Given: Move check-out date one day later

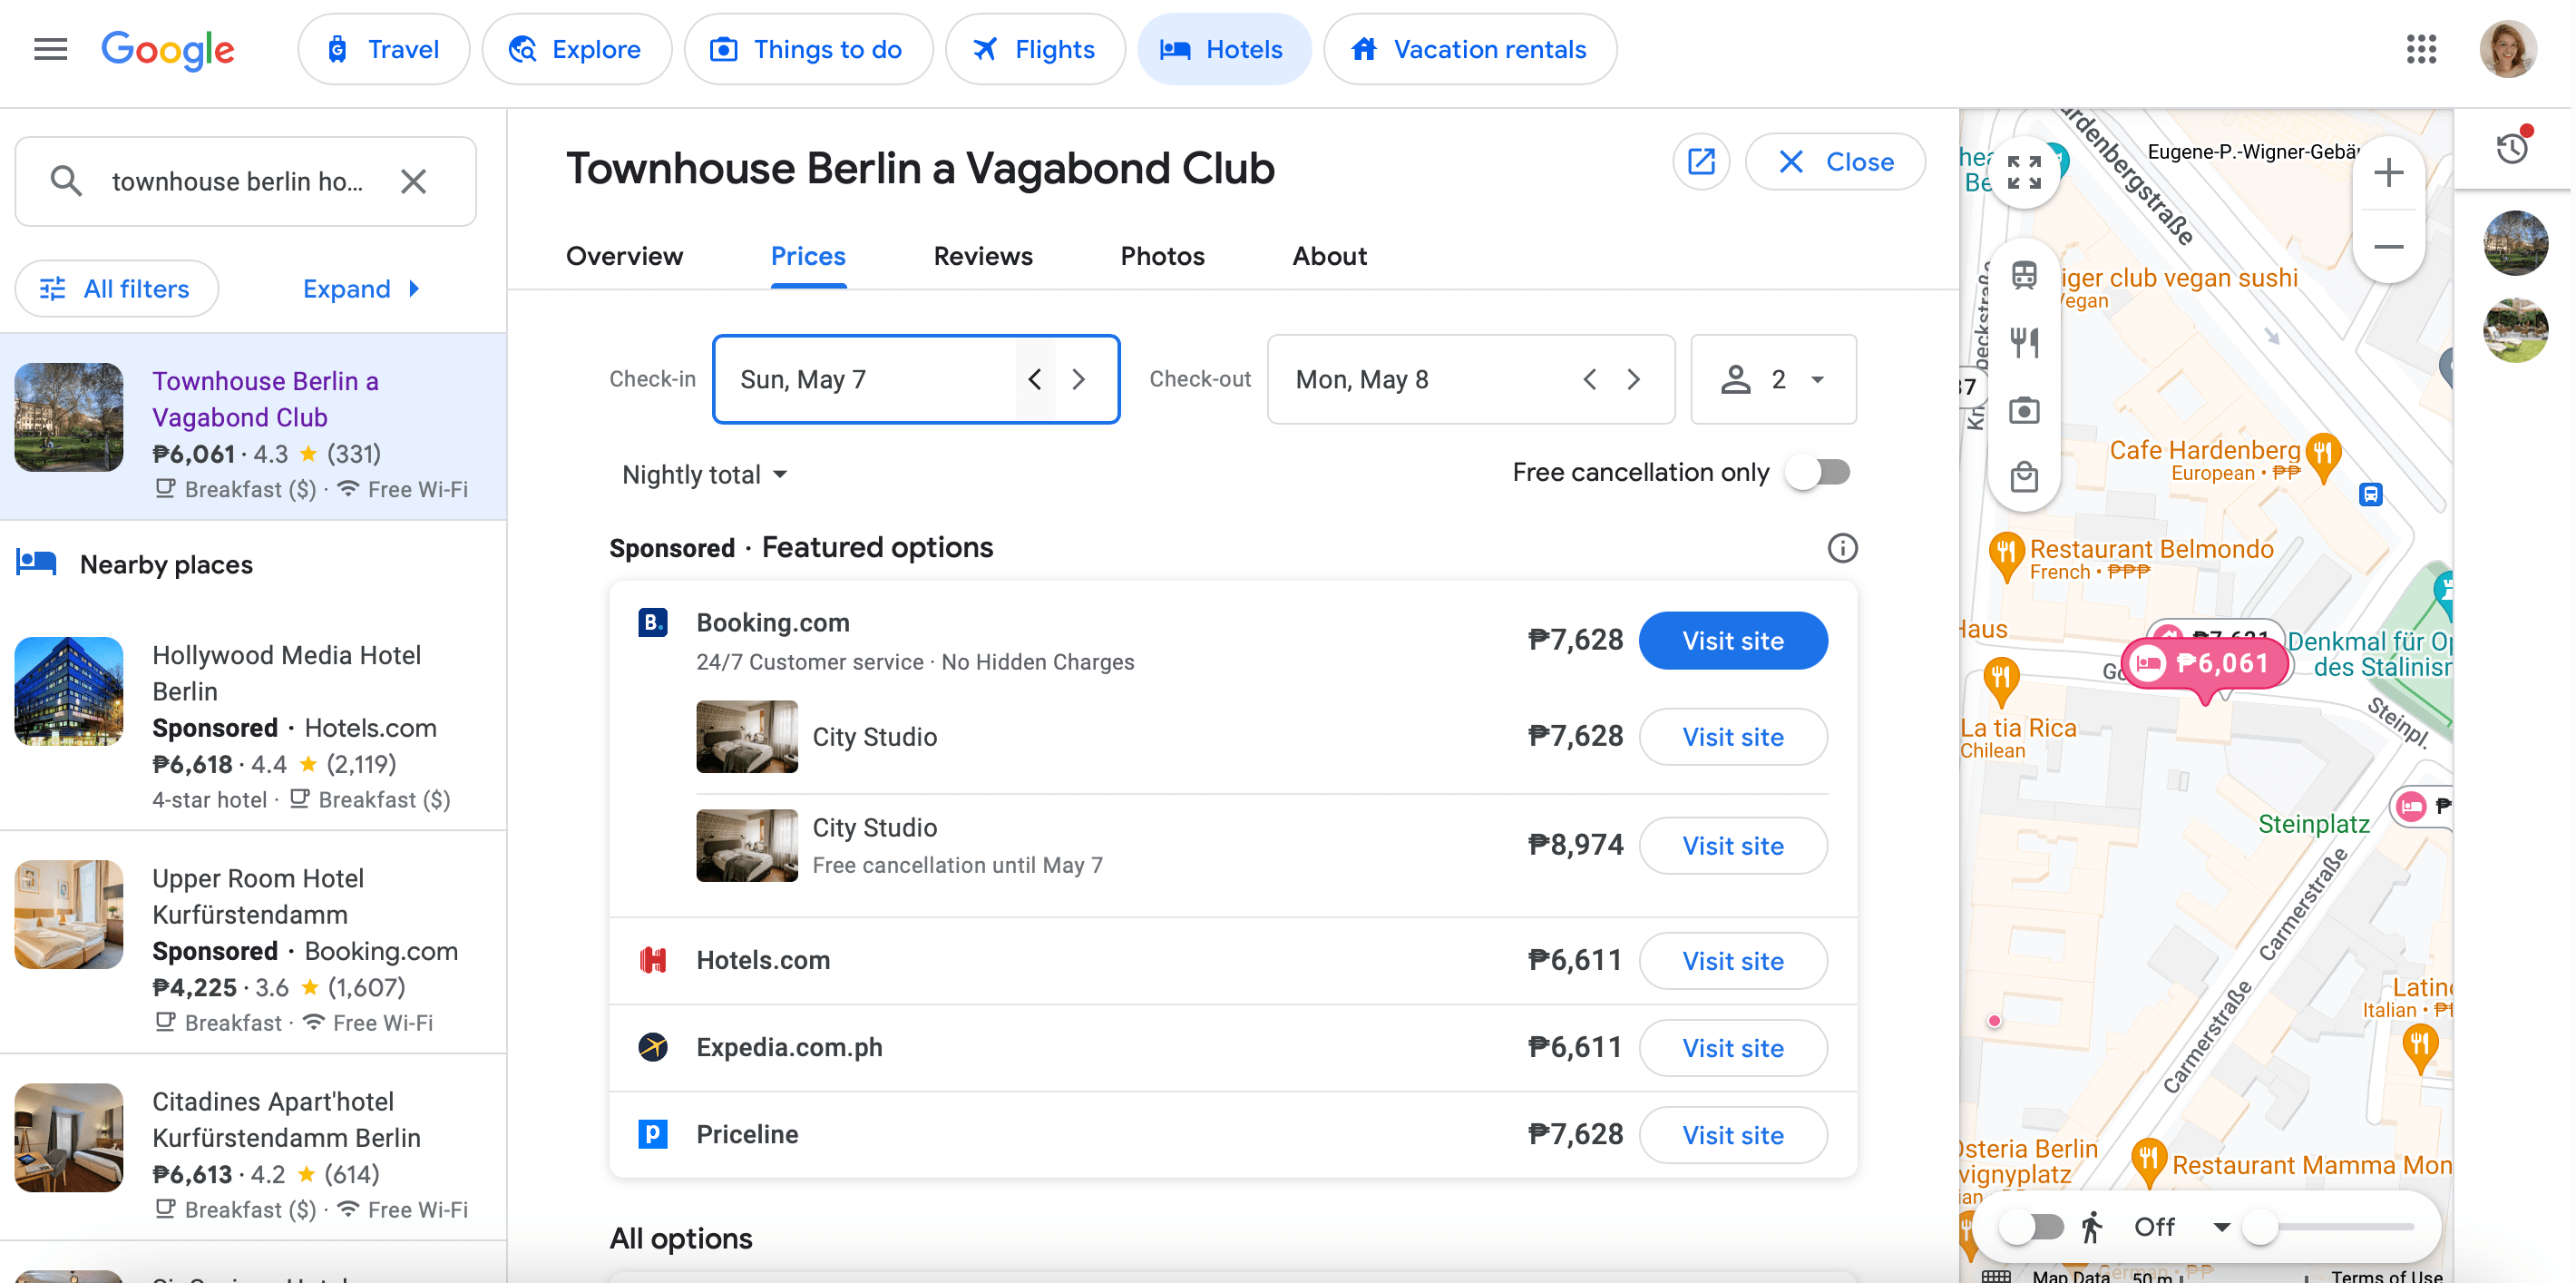Looking at the screenshot, I should [x=1633, y=379].
